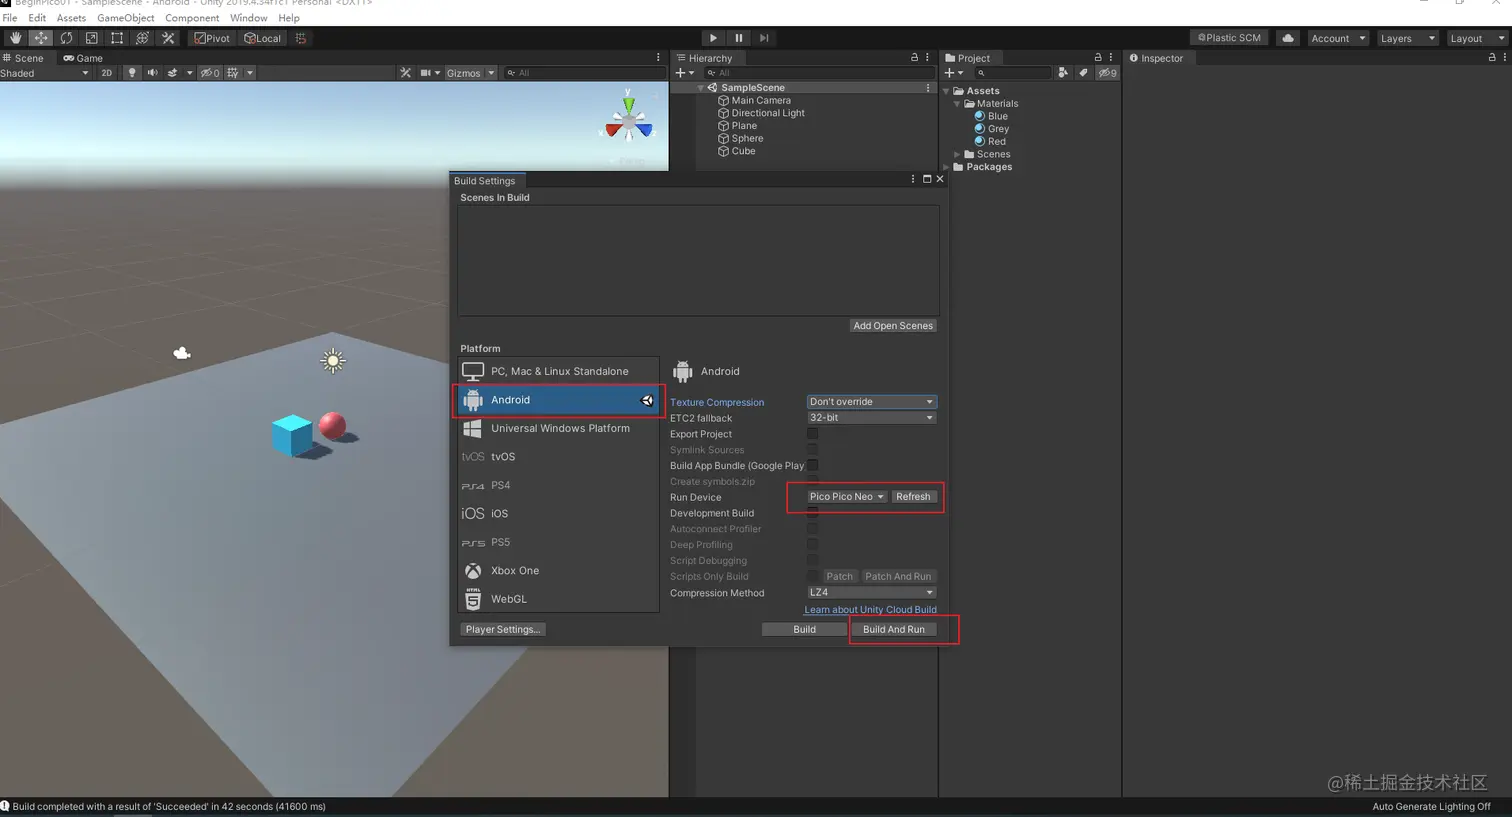Screen dimensions: 1512x817
Task: Open the Account dropdown
Action: tap(1337, 38)
